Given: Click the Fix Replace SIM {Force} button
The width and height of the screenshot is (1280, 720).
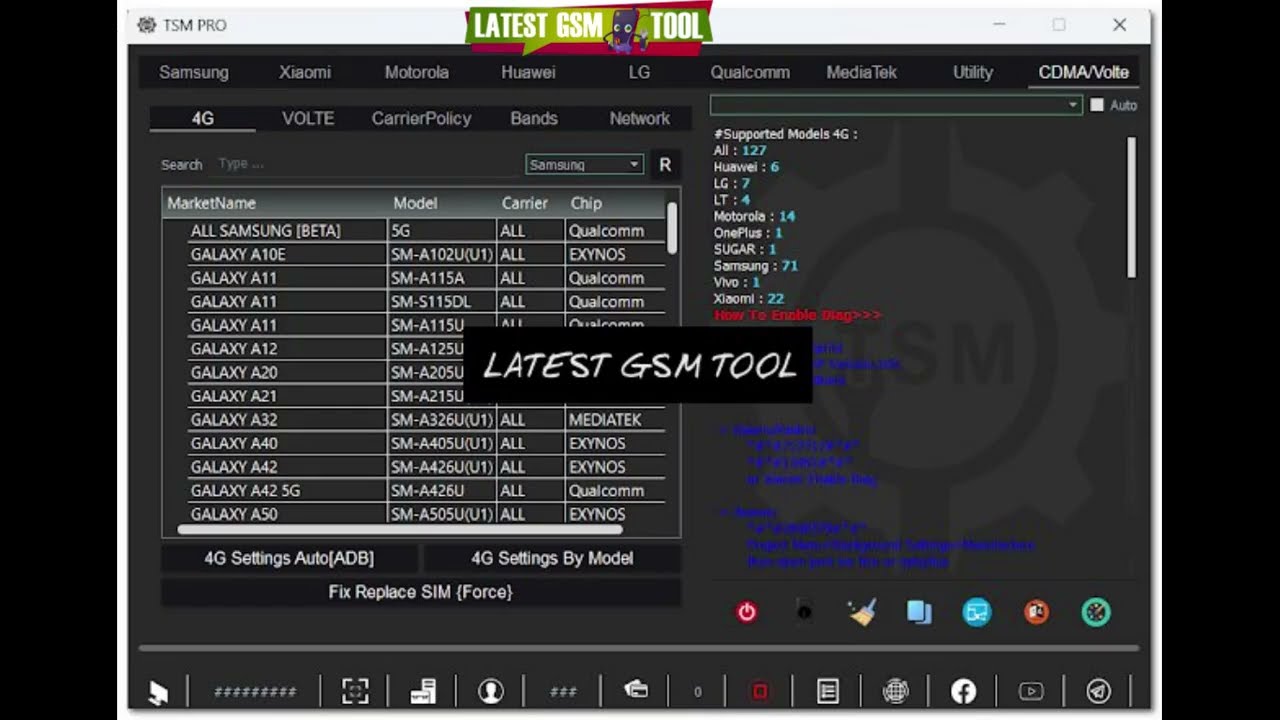Looking at the screenshot, I should (x=420, y=591).
